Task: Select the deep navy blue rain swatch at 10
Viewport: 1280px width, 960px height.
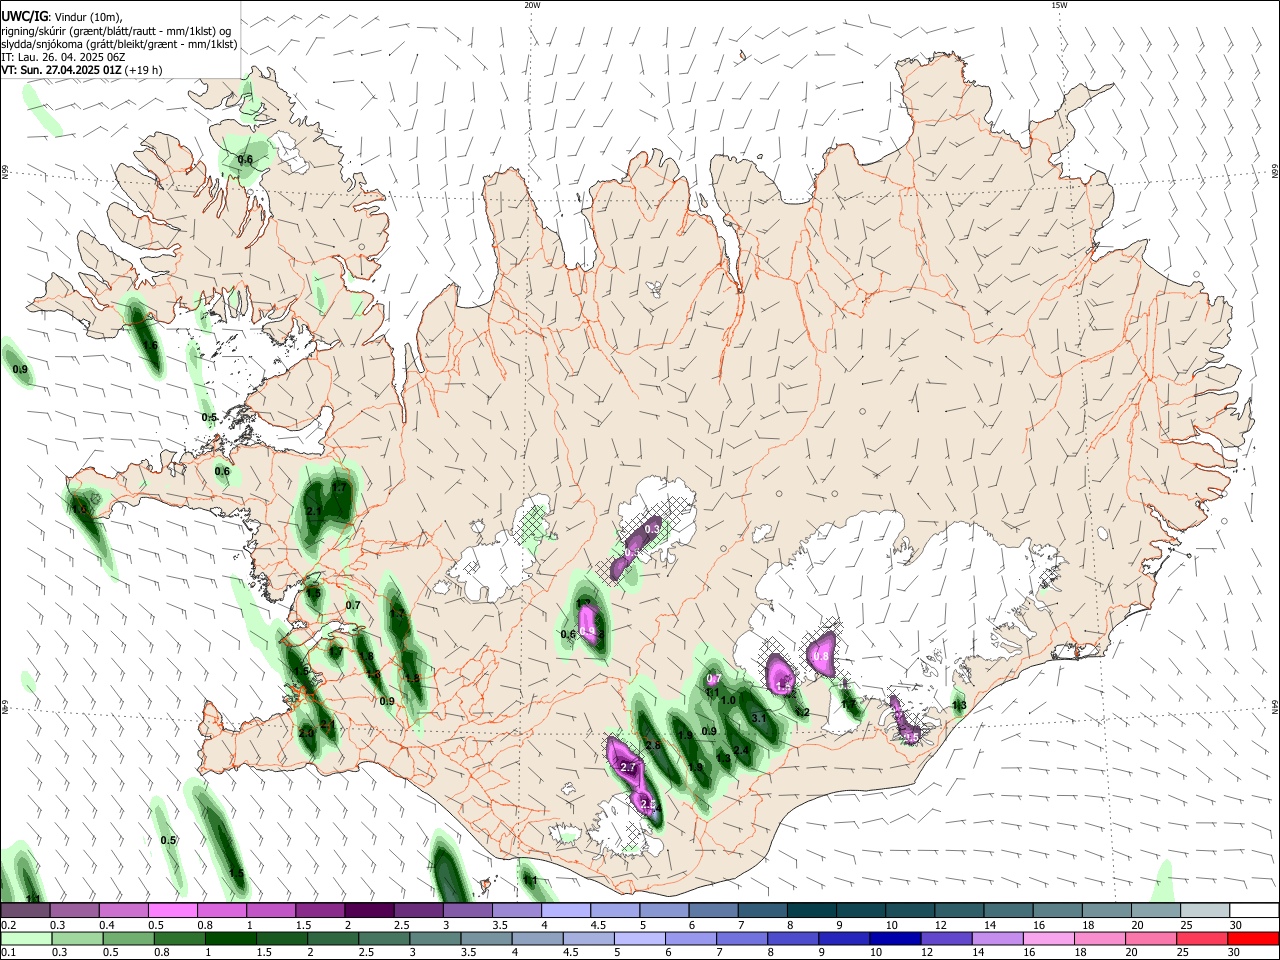Action: (x=893, y=938)
